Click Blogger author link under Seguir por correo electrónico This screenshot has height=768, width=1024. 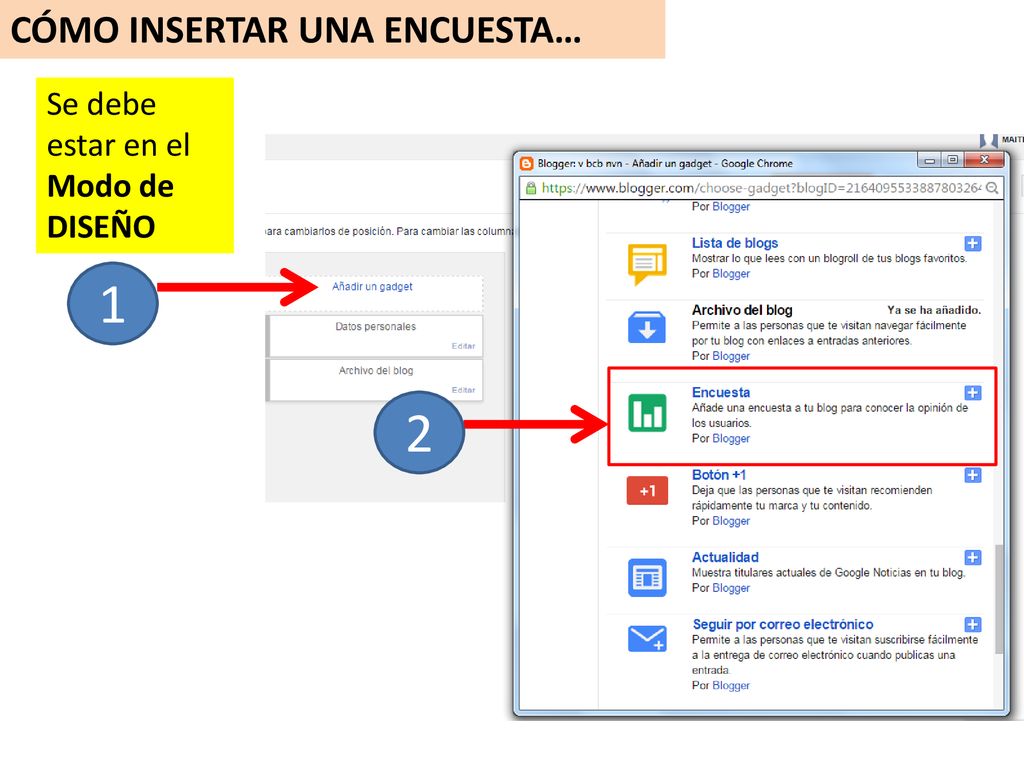[x=731, y=685]
